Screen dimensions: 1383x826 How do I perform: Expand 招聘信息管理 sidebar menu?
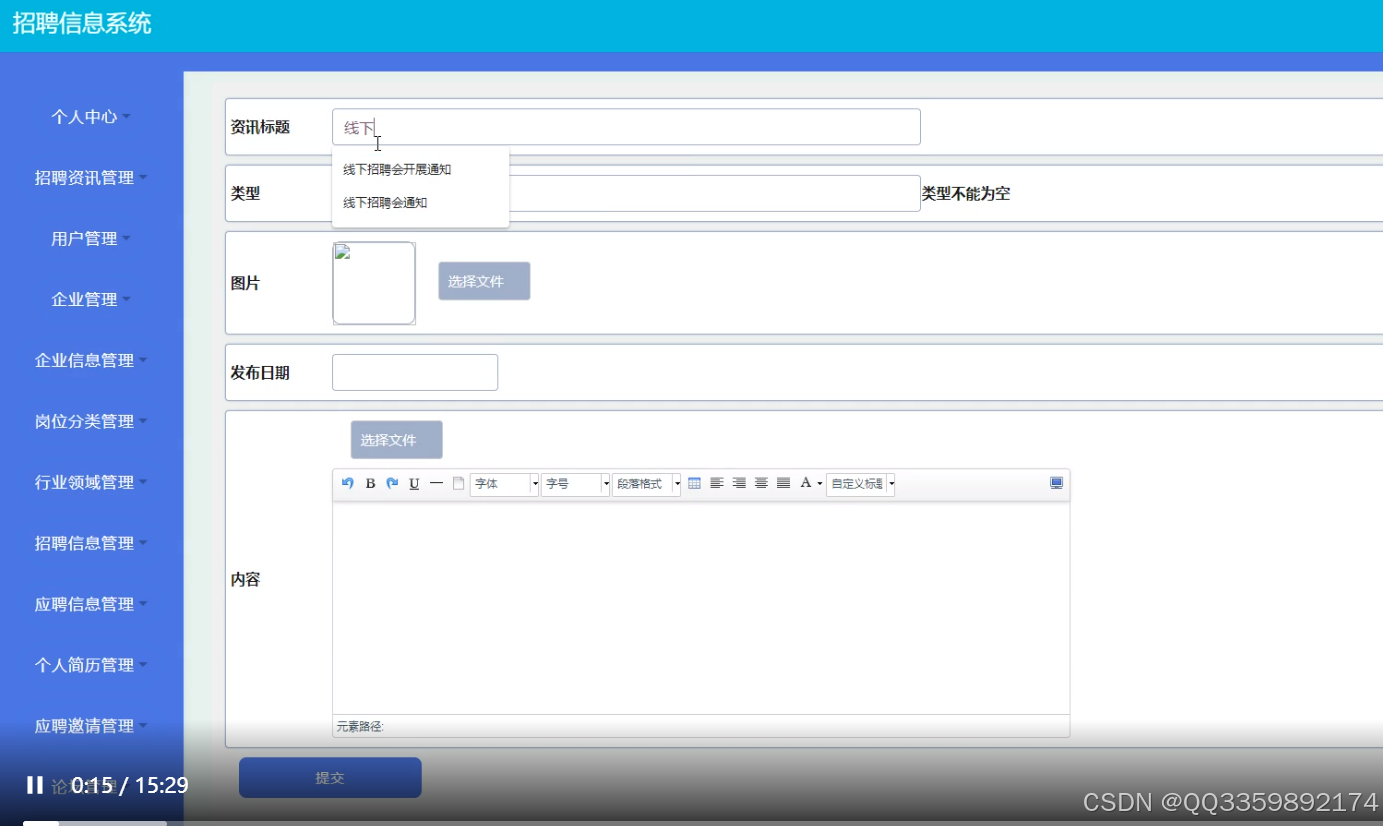(91, 544)
